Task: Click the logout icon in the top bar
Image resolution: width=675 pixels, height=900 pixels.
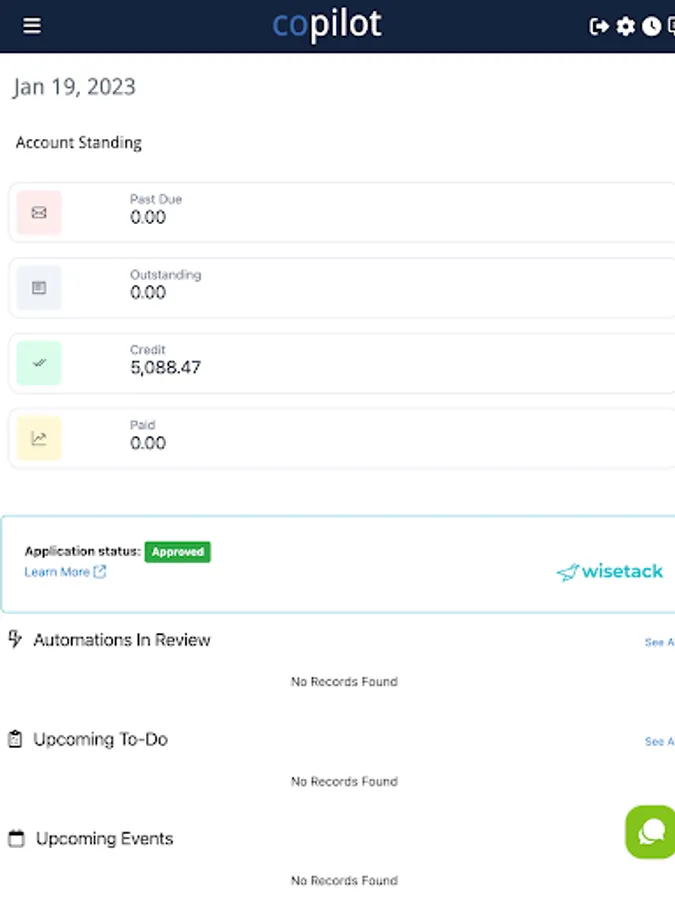Action: (x=598, y=27)
